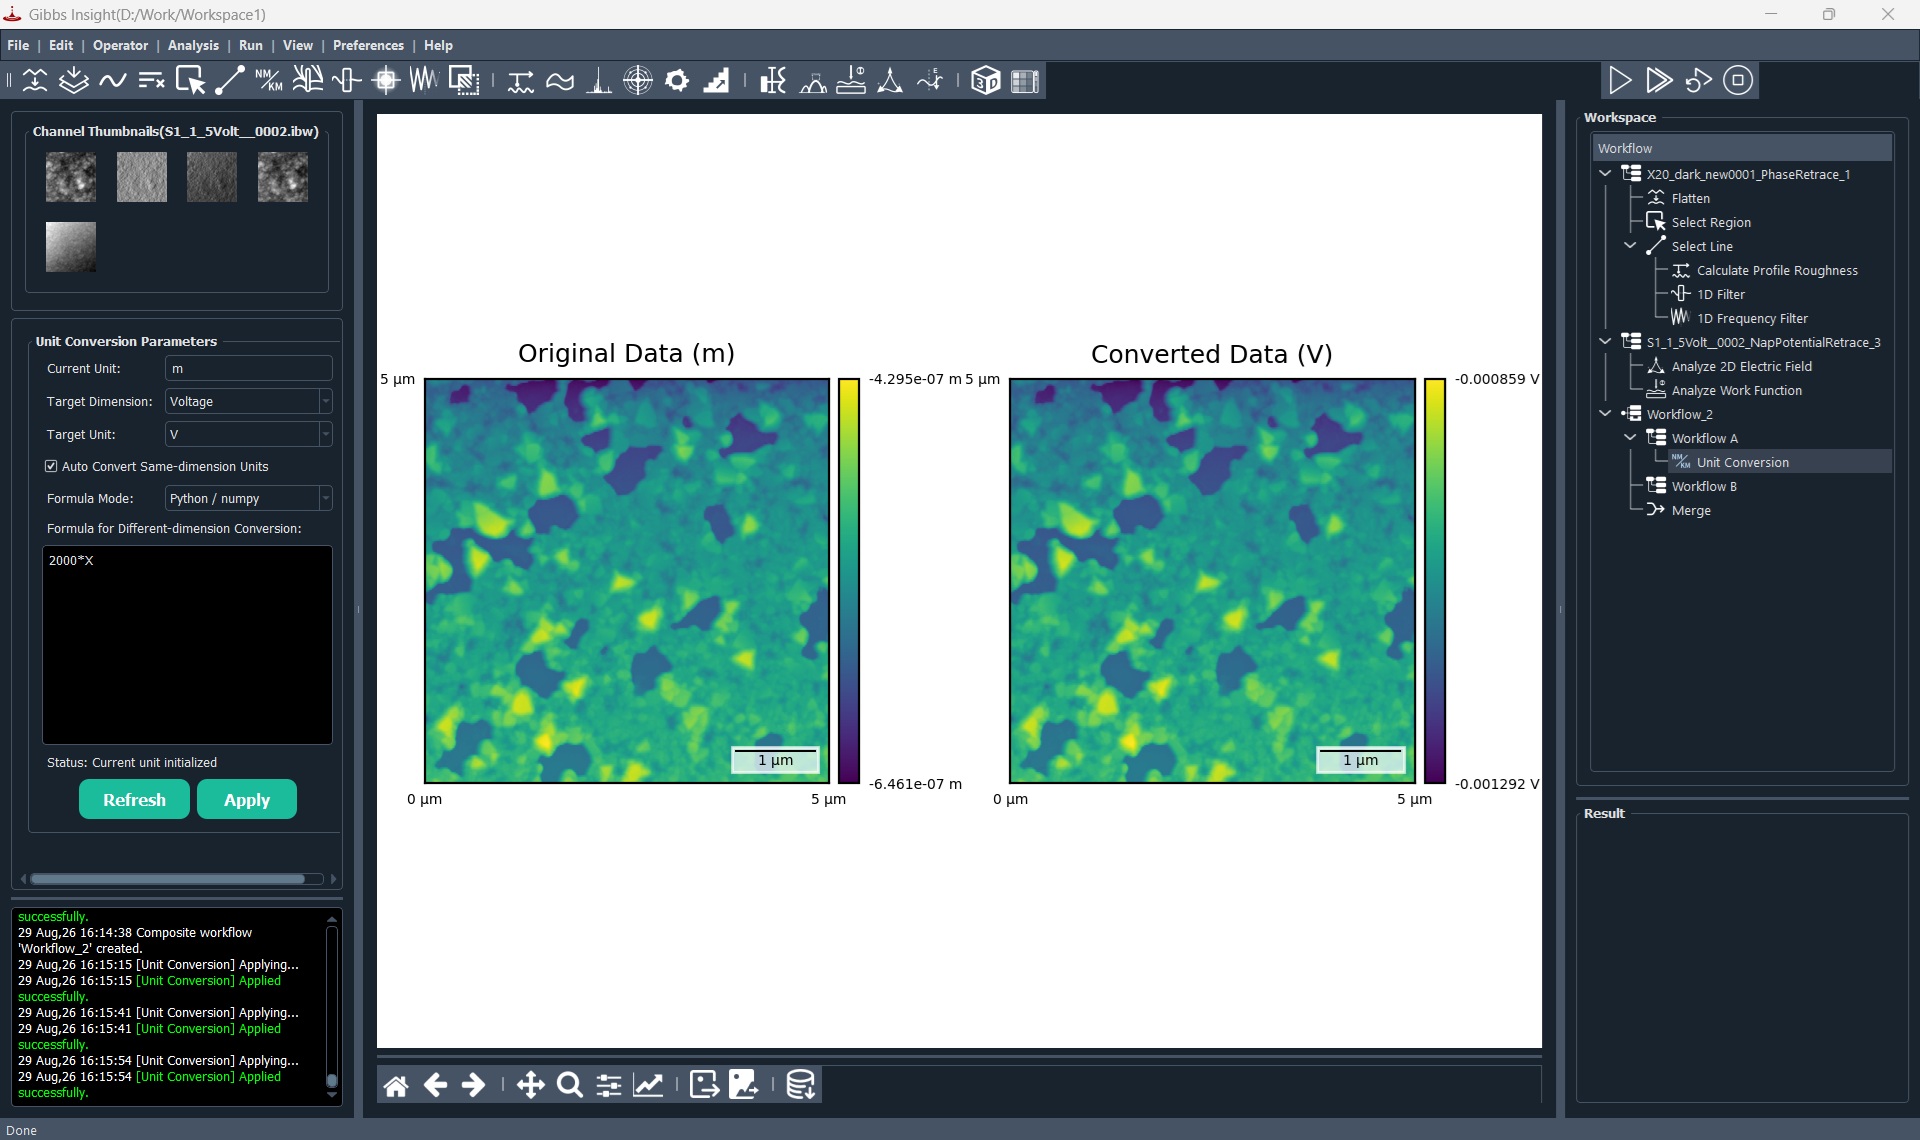
Task: Activate the zoom magnifier in plot toolbar
Action: point(569,1085)
